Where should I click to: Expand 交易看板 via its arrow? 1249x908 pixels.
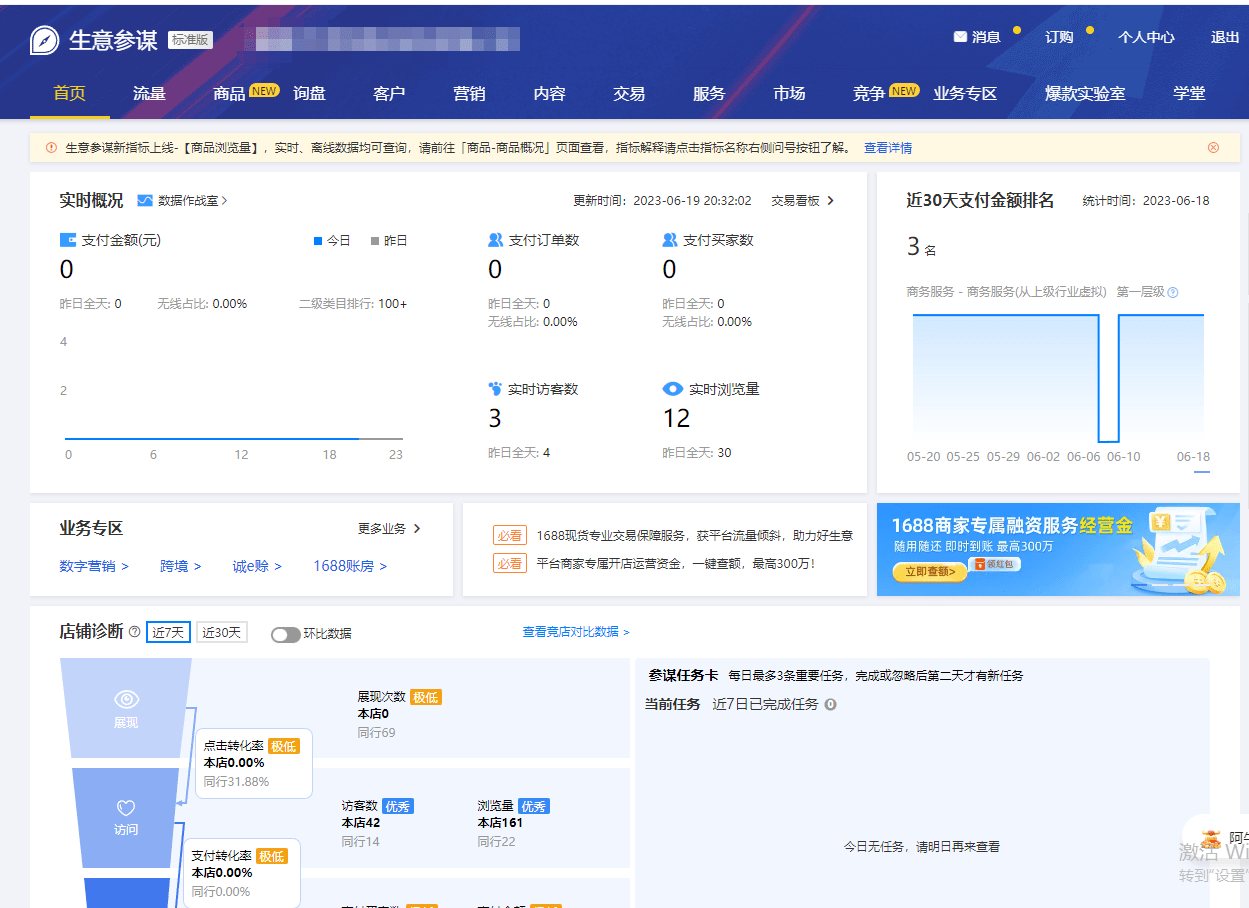[x=830, y=201]
